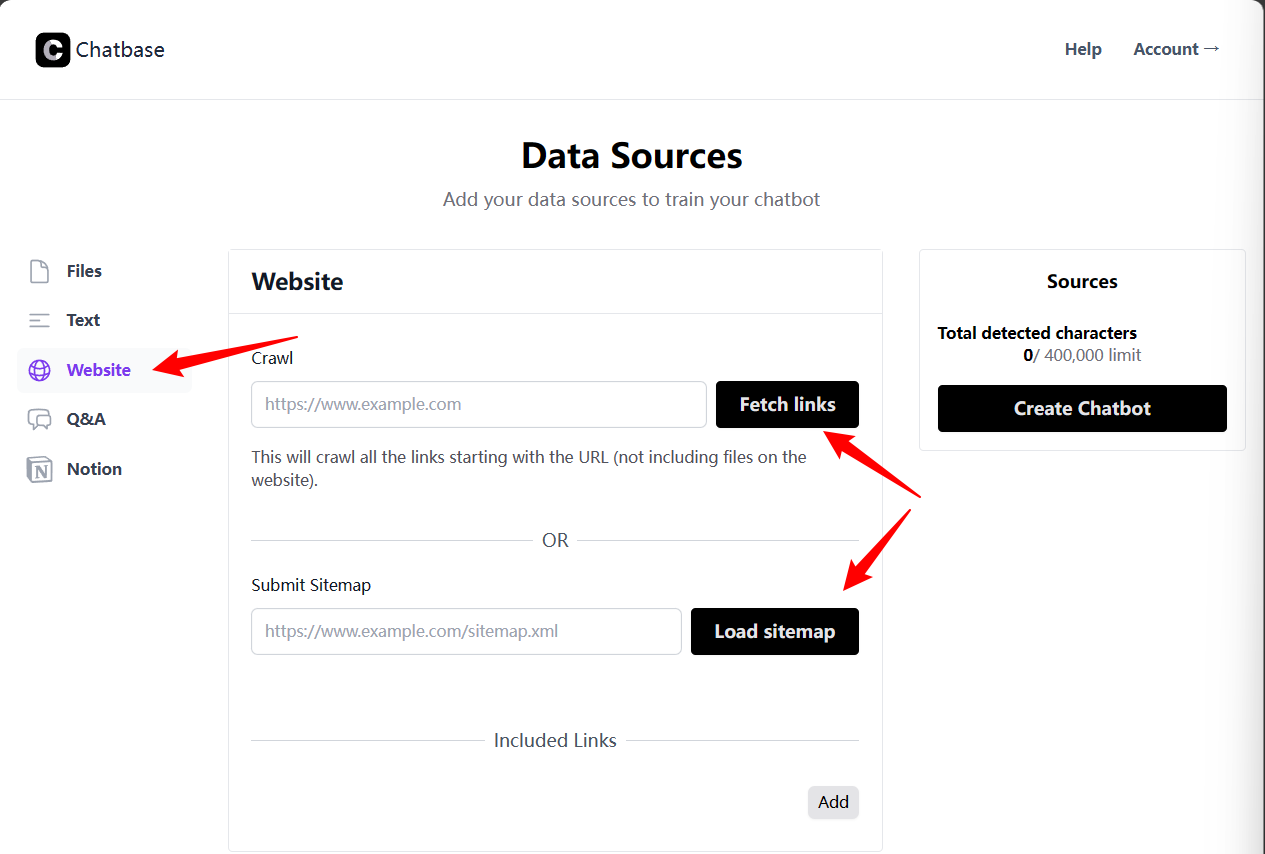Open the Account link
Image resolution: width=1265 pixels, height=854 pixels.
tap(1176, 49)
